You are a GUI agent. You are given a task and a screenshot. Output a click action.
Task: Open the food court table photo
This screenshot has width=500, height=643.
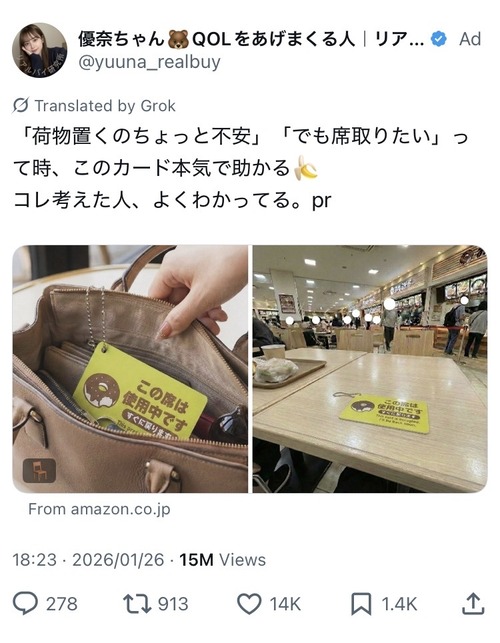click(370, 369)
